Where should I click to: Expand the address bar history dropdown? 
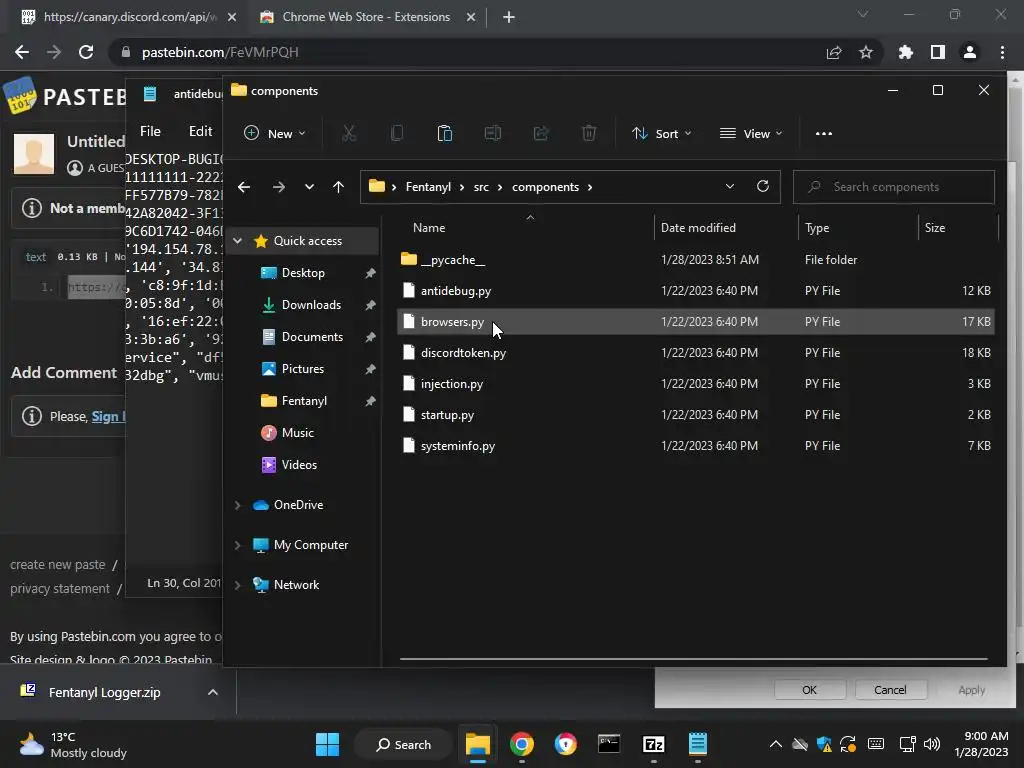pyautogui.click(x=729, y=187)
